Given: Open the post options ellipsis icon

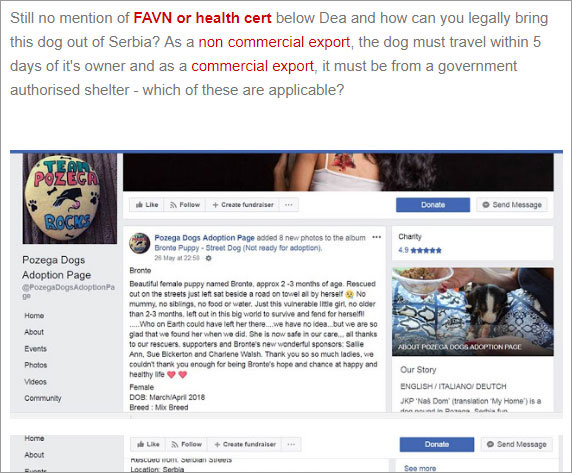Looking at the screenshot, I should coord(376,237).
